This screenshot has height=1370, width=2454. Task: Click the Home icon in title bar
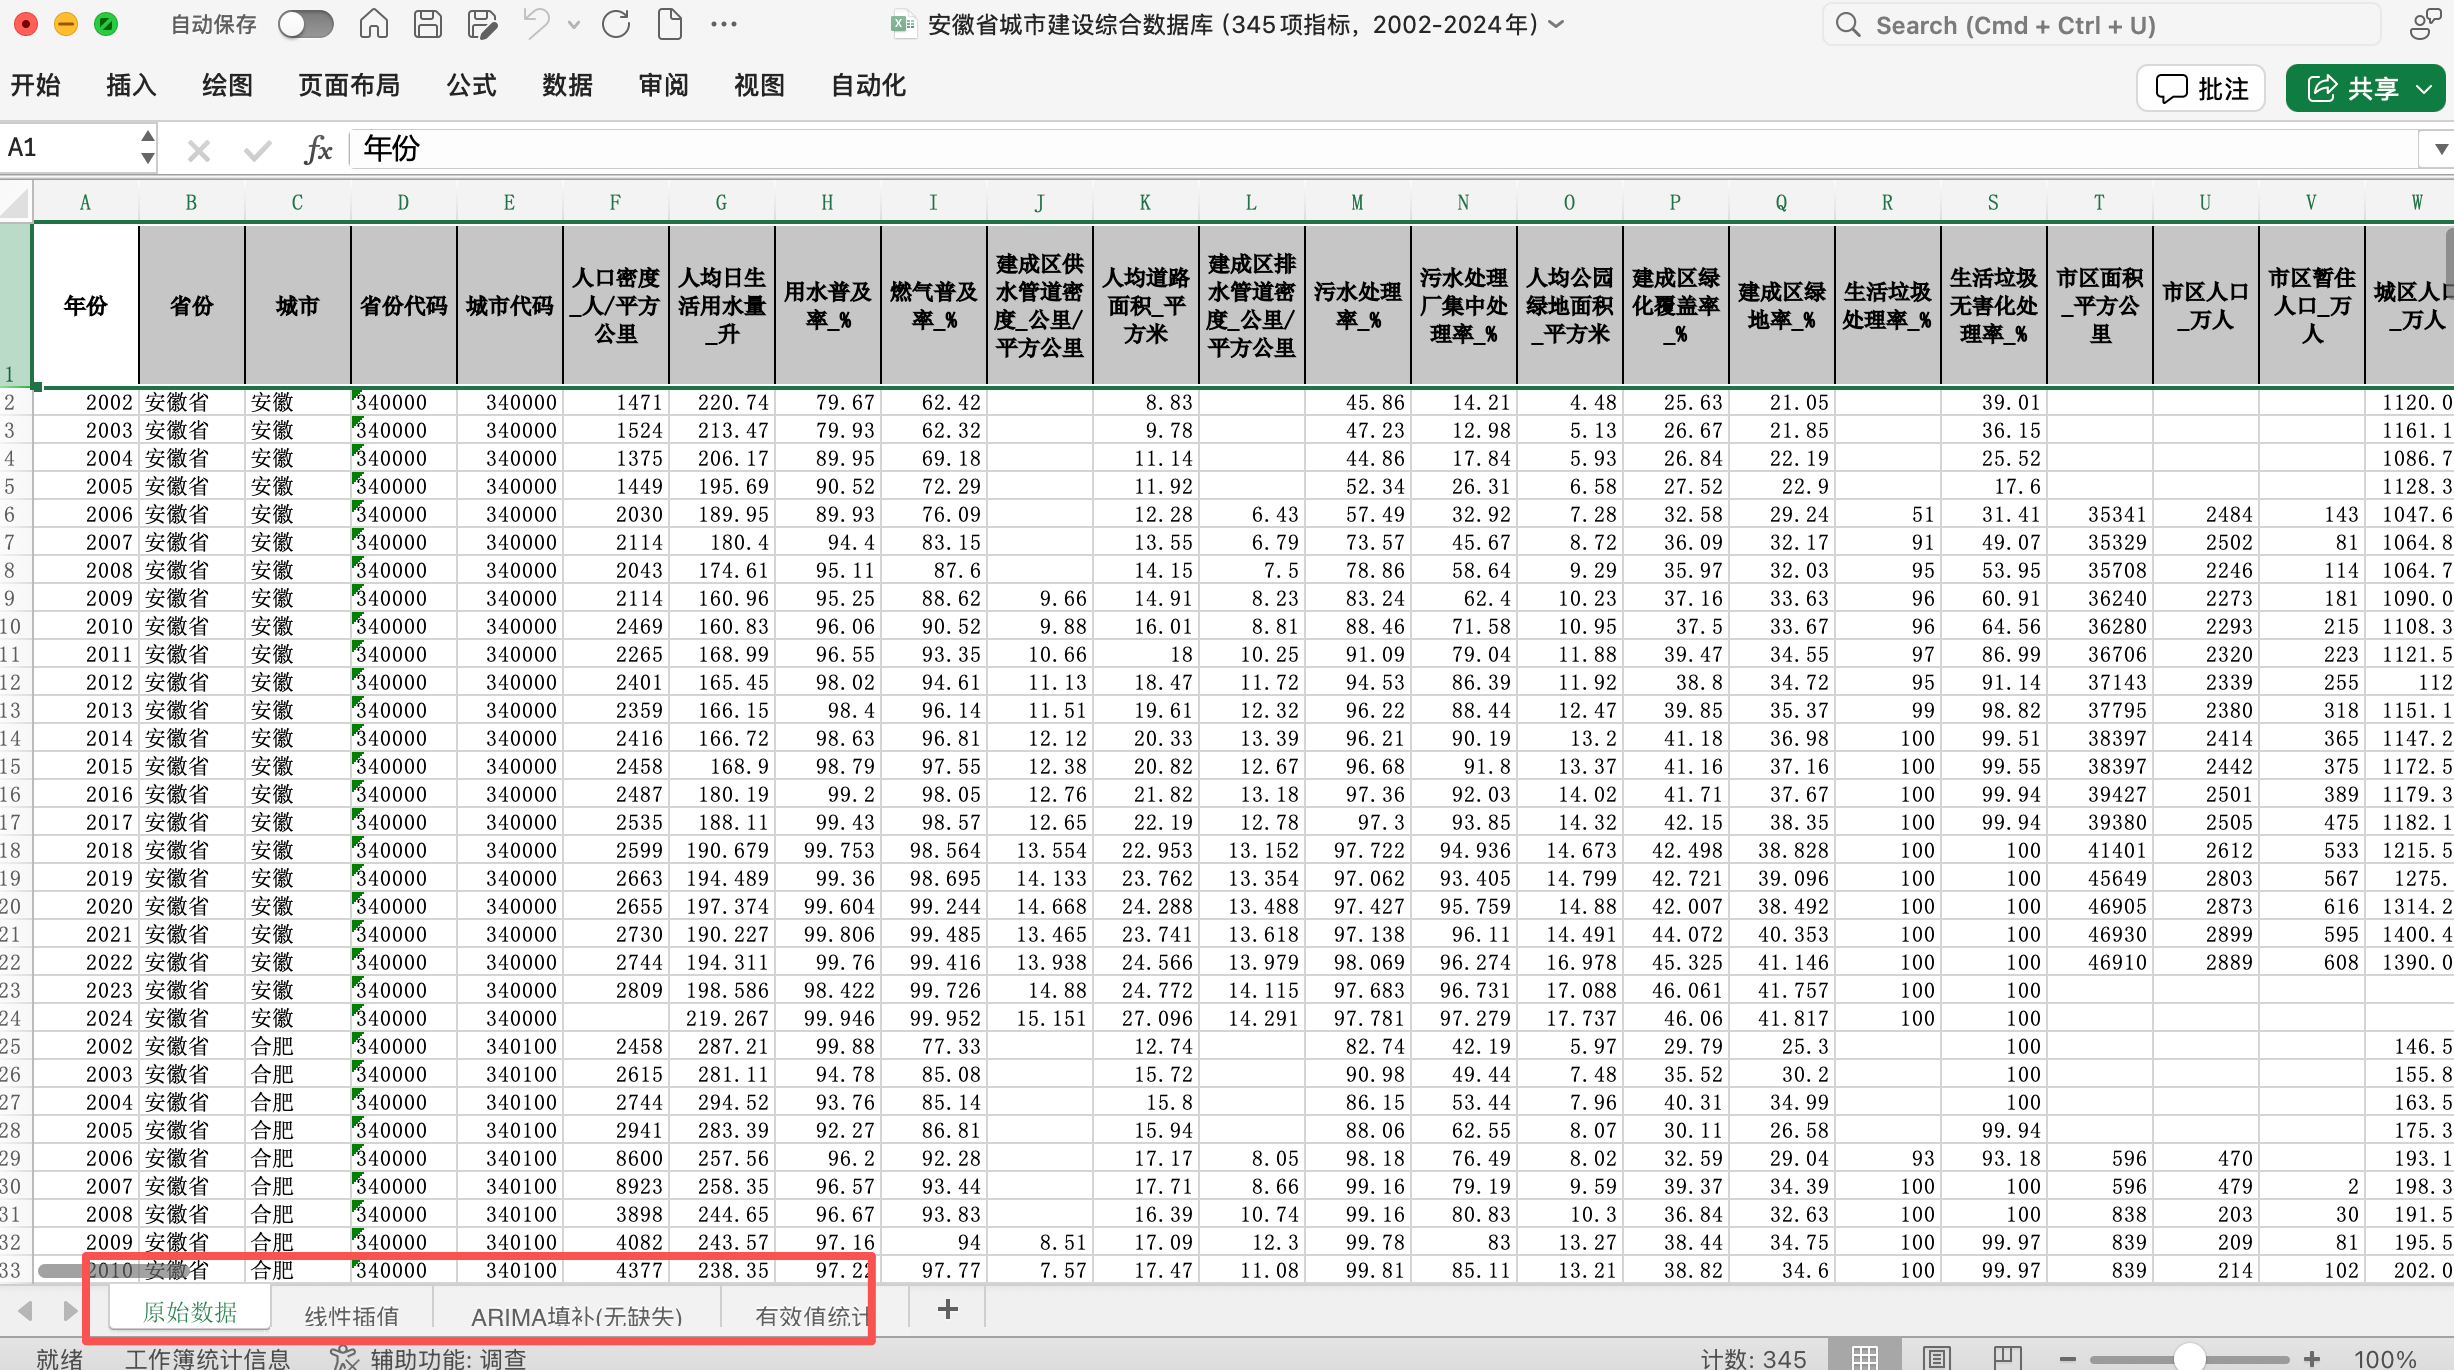(x=373, y=24)
